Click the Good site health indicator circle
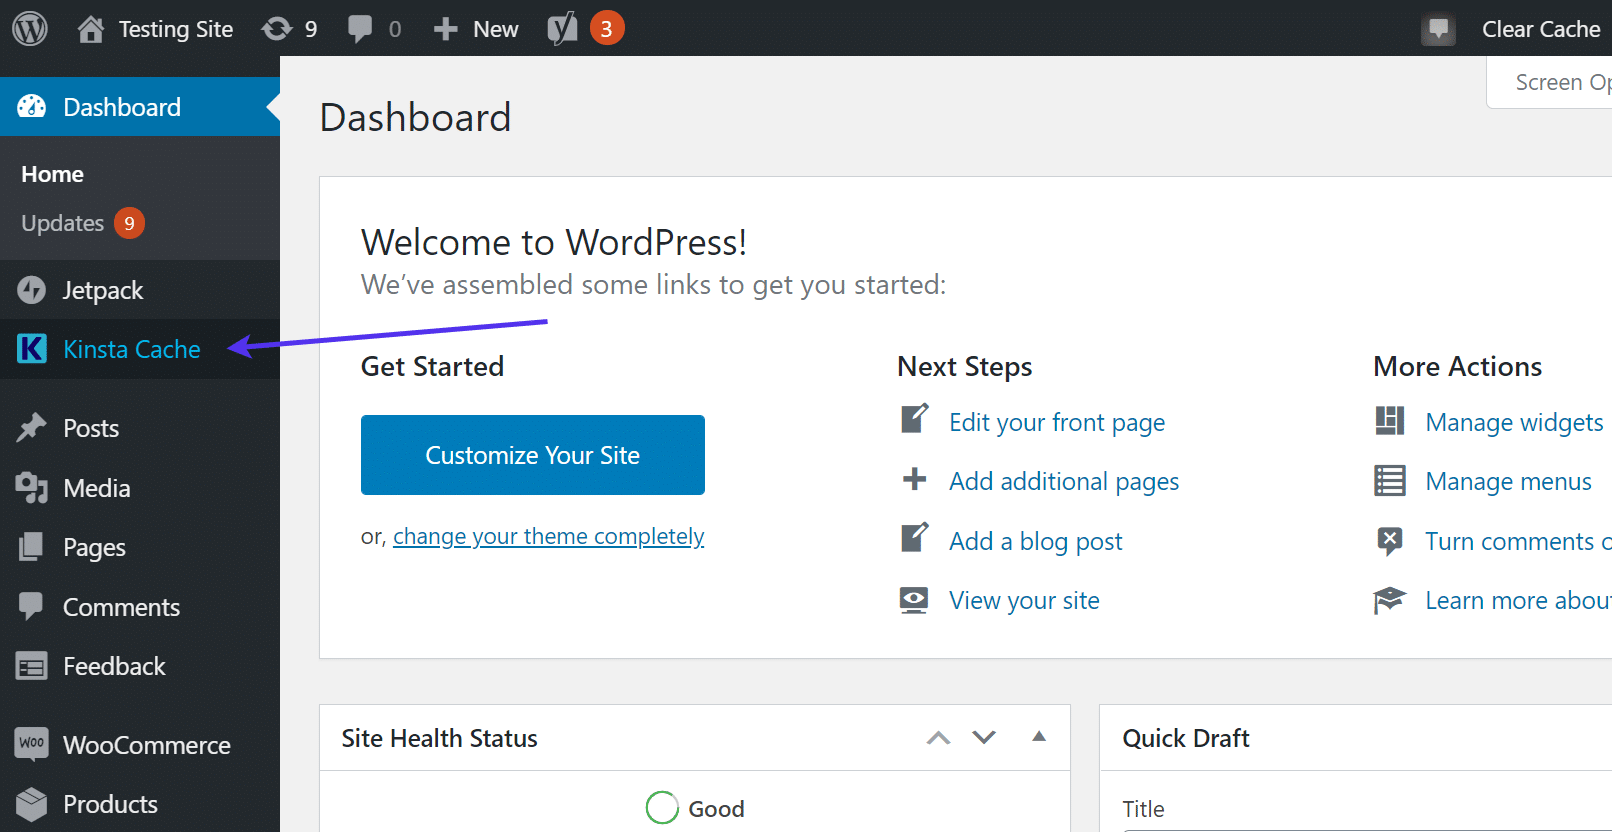Screen dimensions: 1612x832 point(662,808)
